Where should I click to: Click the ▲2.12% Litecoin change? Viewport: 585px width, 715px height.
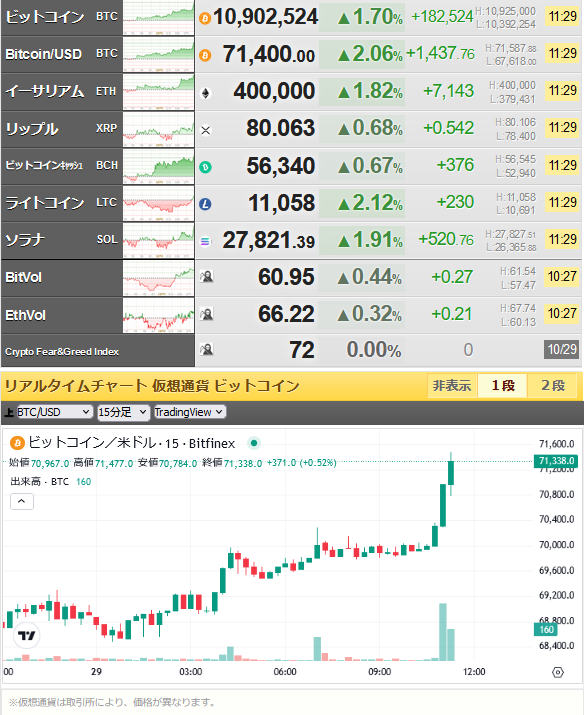[370, 203]
